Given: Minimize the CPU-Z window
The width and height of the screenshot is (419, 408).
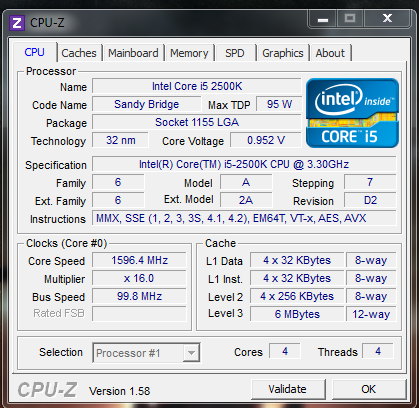Looking at the screenshot, I should pyautogui.click(x=323, y=19).
